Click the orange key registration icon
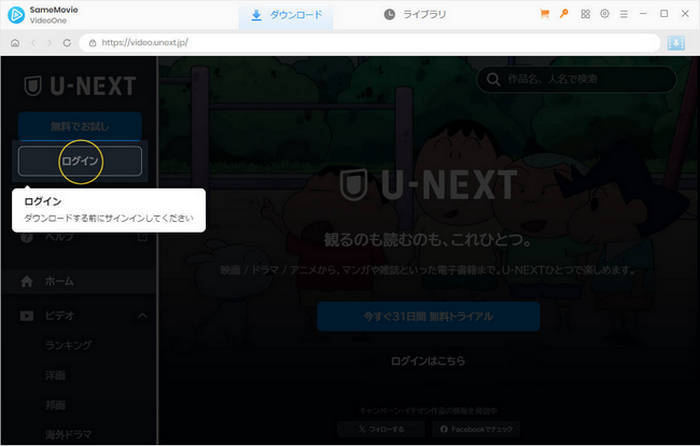 [x=564, y=14]
